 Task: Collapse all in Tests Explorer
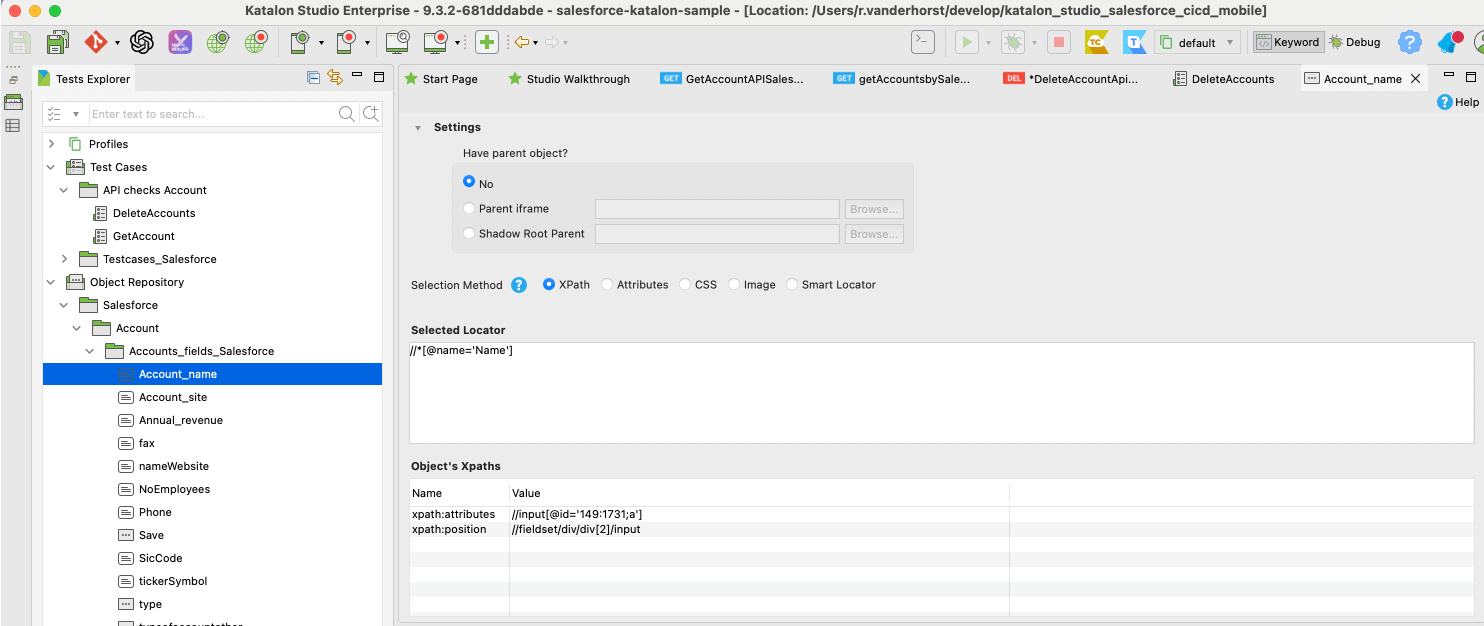[x=313, y=77]
